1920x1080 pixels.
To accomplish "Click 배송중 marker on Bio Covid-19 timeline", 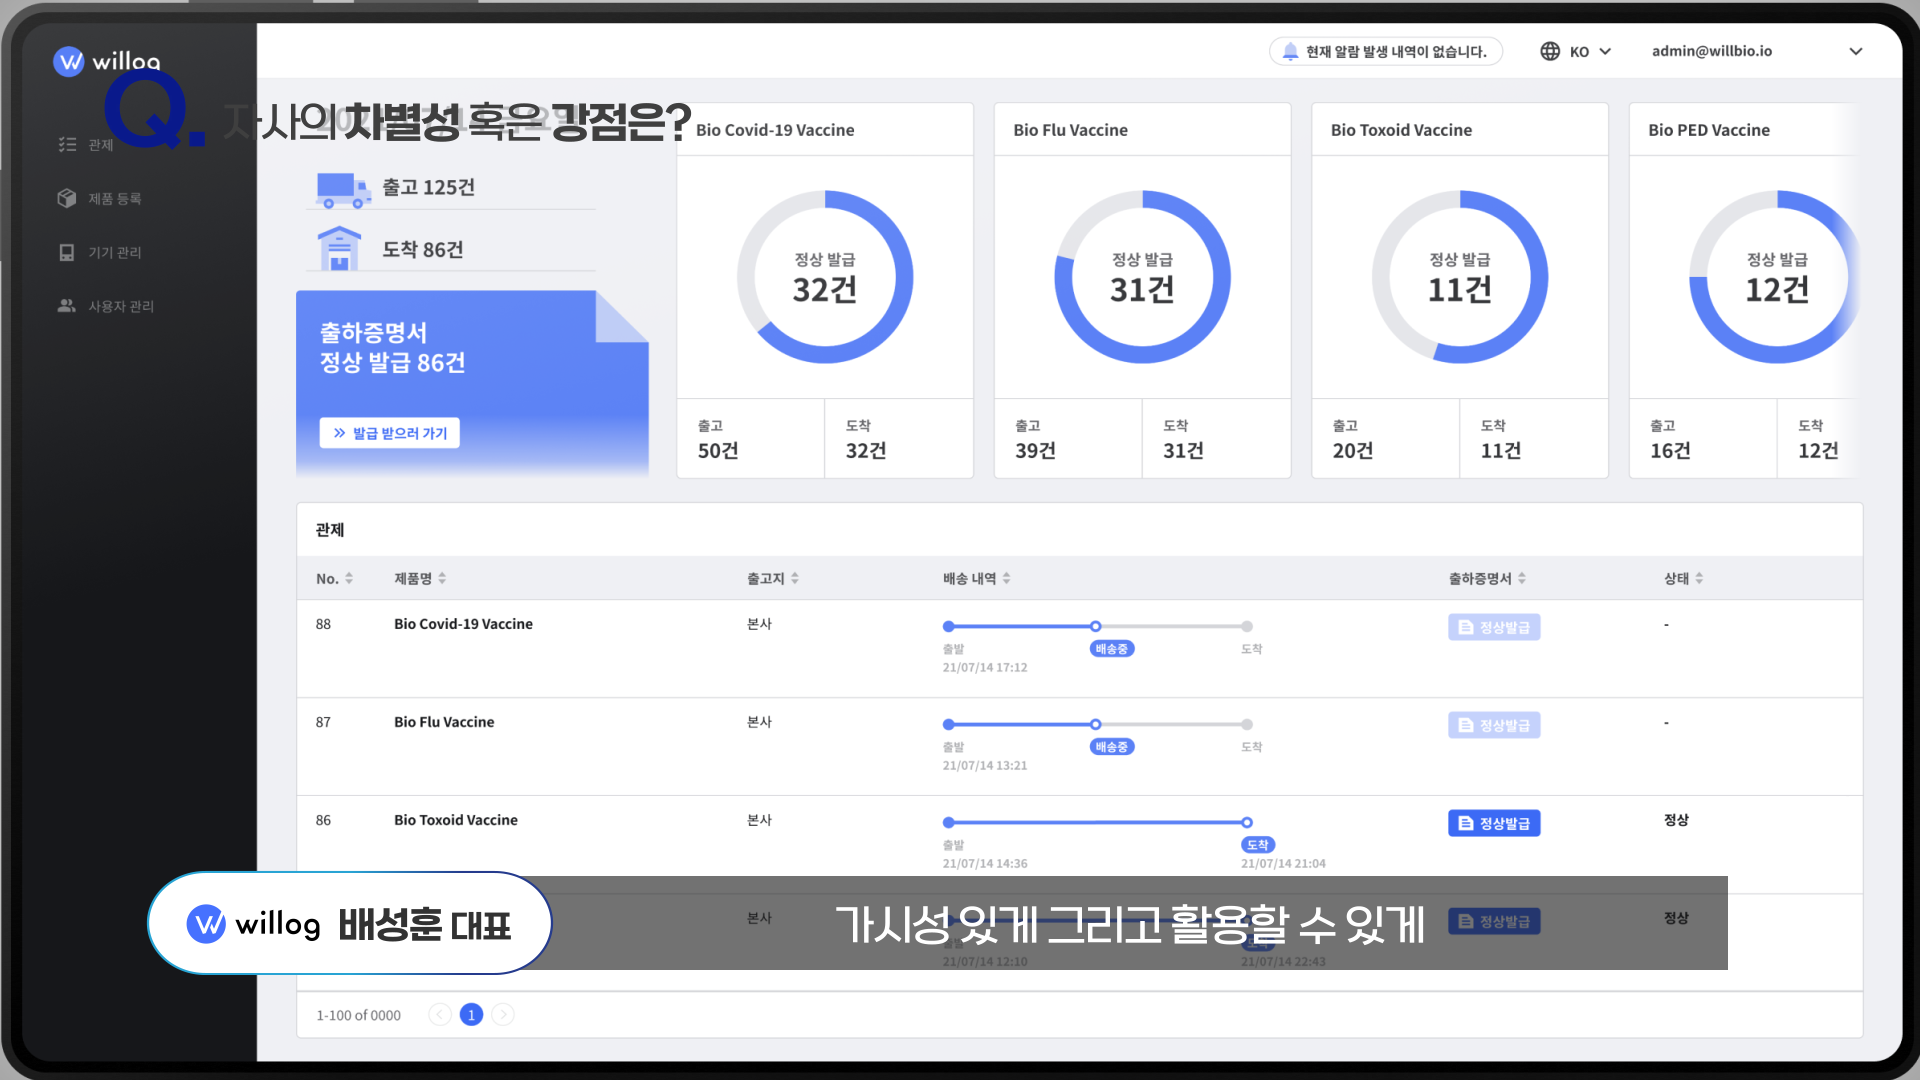I will pyautogui.click(x=1111, y=649).
